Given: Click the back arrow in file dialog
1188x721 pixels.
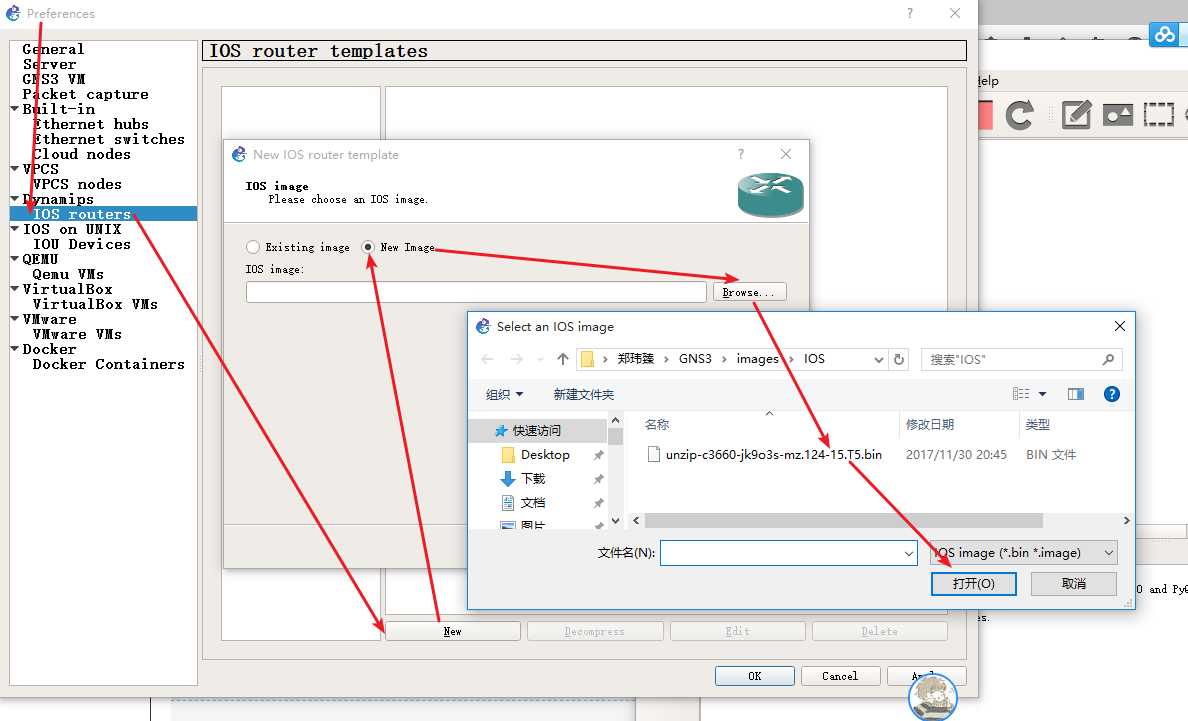Looking at the screenshot, I should pos(487,359).
